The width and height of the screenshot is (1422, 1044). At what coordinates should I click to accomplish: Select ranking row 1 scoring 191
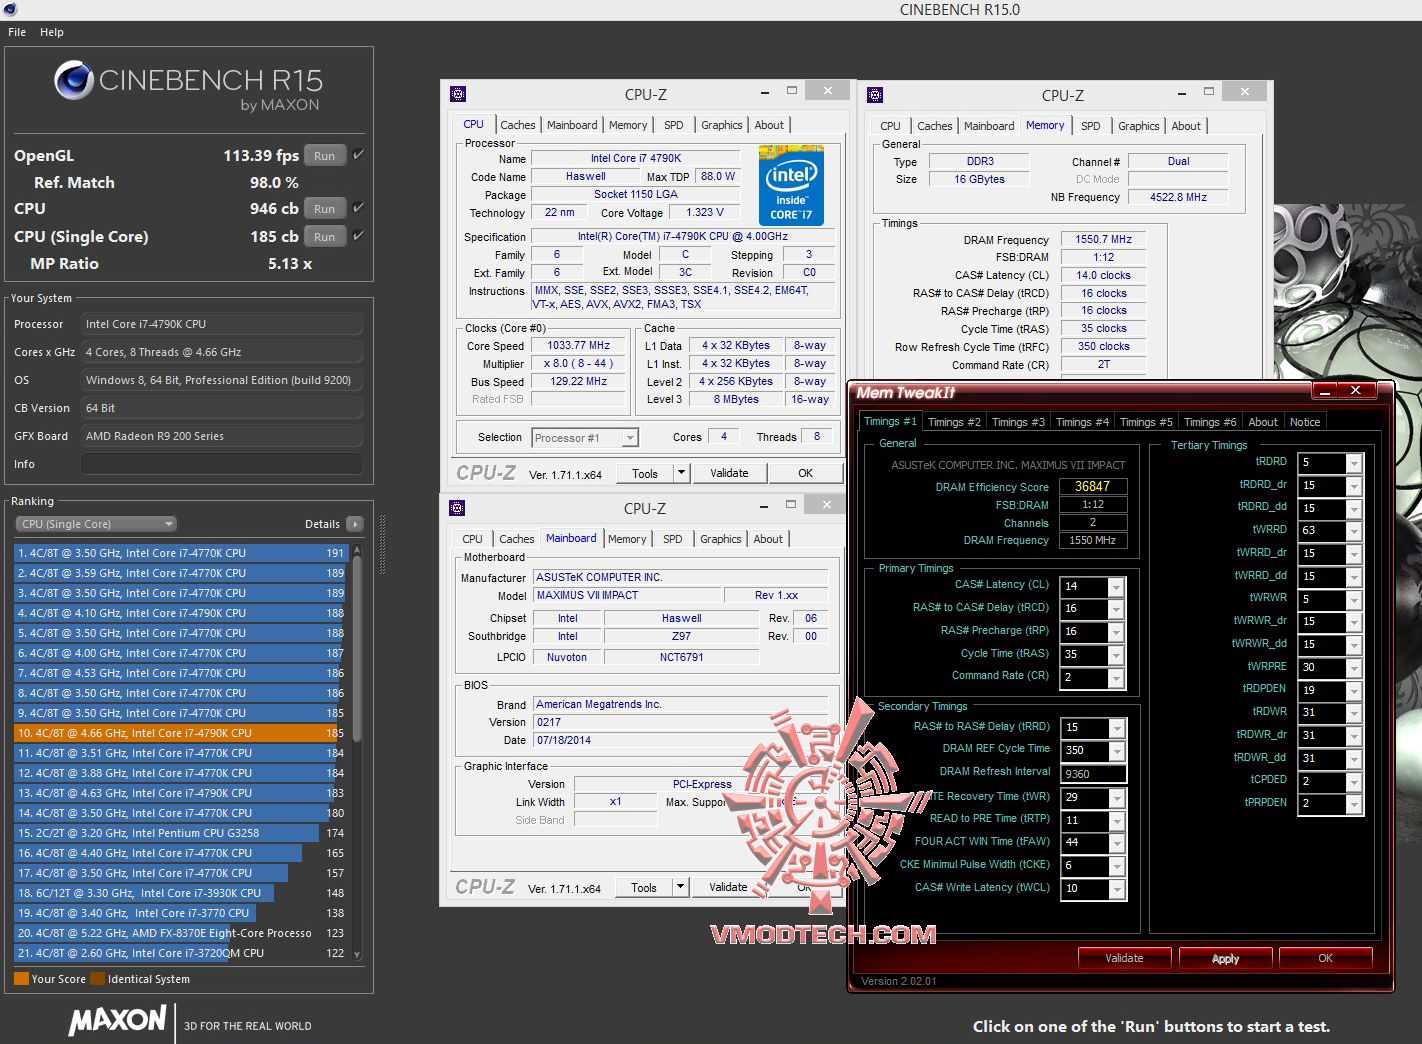(180, 553)
